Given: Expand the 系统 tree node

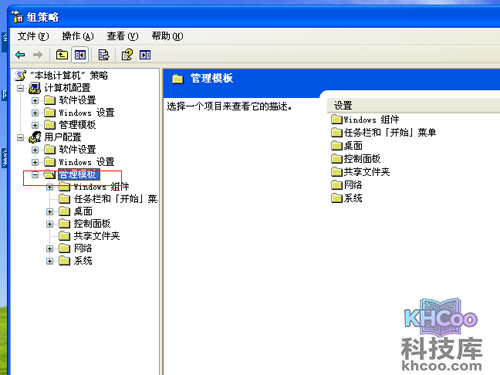Looking at the screenshot, I should point(50,261).
